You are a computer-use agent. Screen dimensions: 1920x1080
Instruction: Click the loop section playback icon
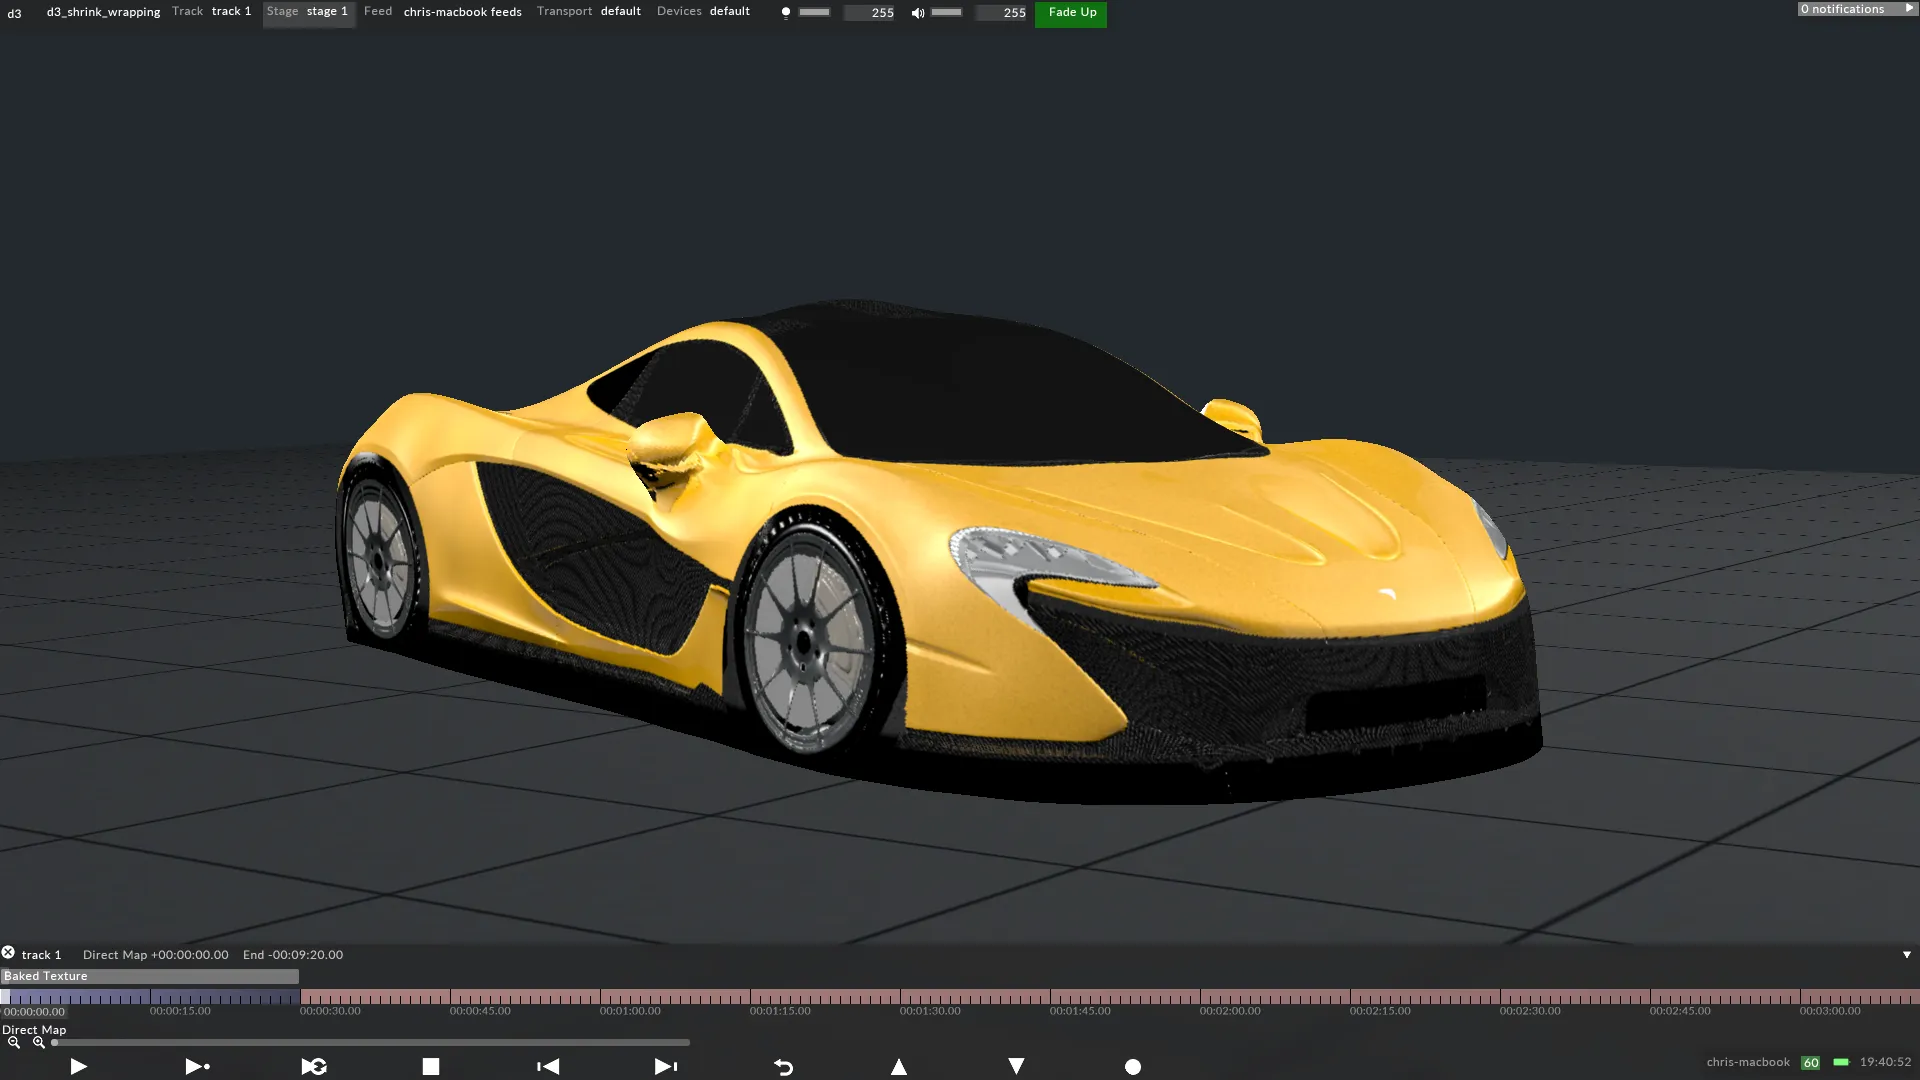click(314, 1067)
